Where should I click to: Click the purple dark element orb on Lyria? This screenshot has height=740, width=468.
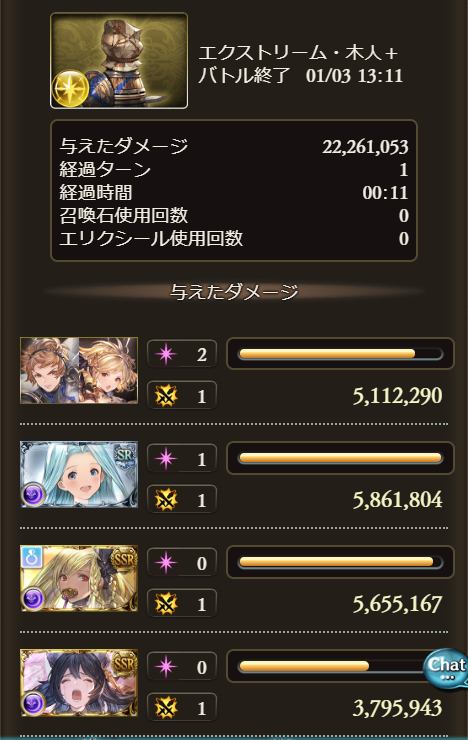click(x=34, y=495)
